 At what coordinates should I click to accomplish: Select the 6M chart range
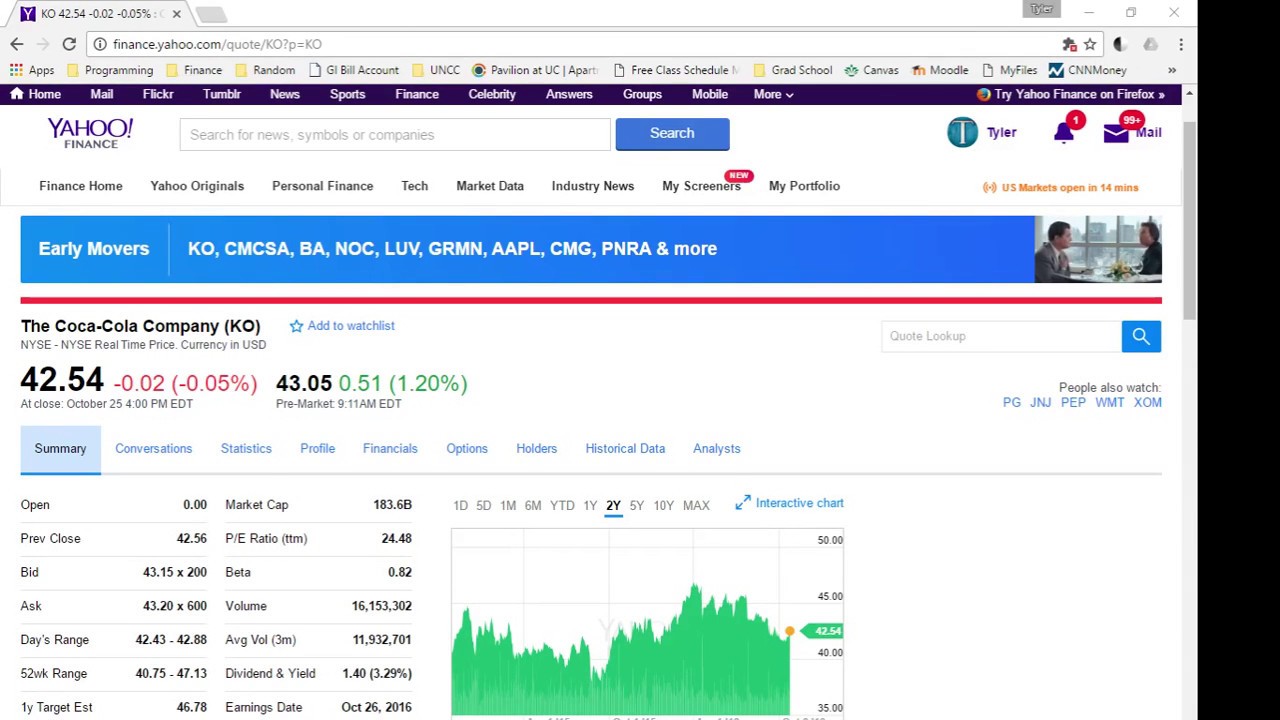click(x=533, y=505)
